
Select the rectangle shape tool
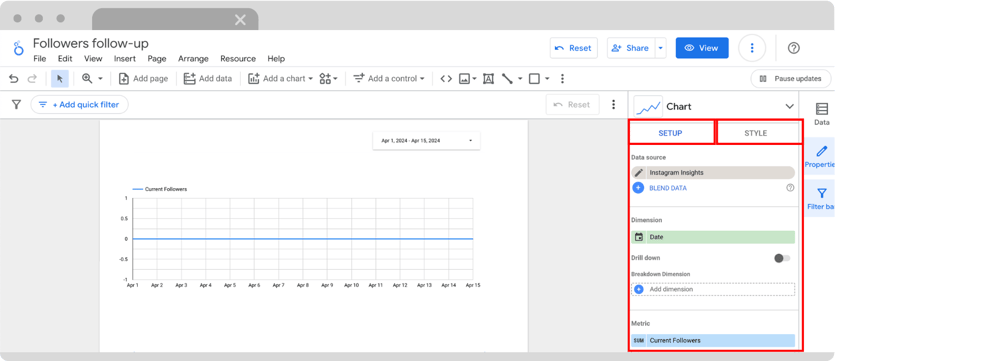pyautogui.click(x=534, y=79)
